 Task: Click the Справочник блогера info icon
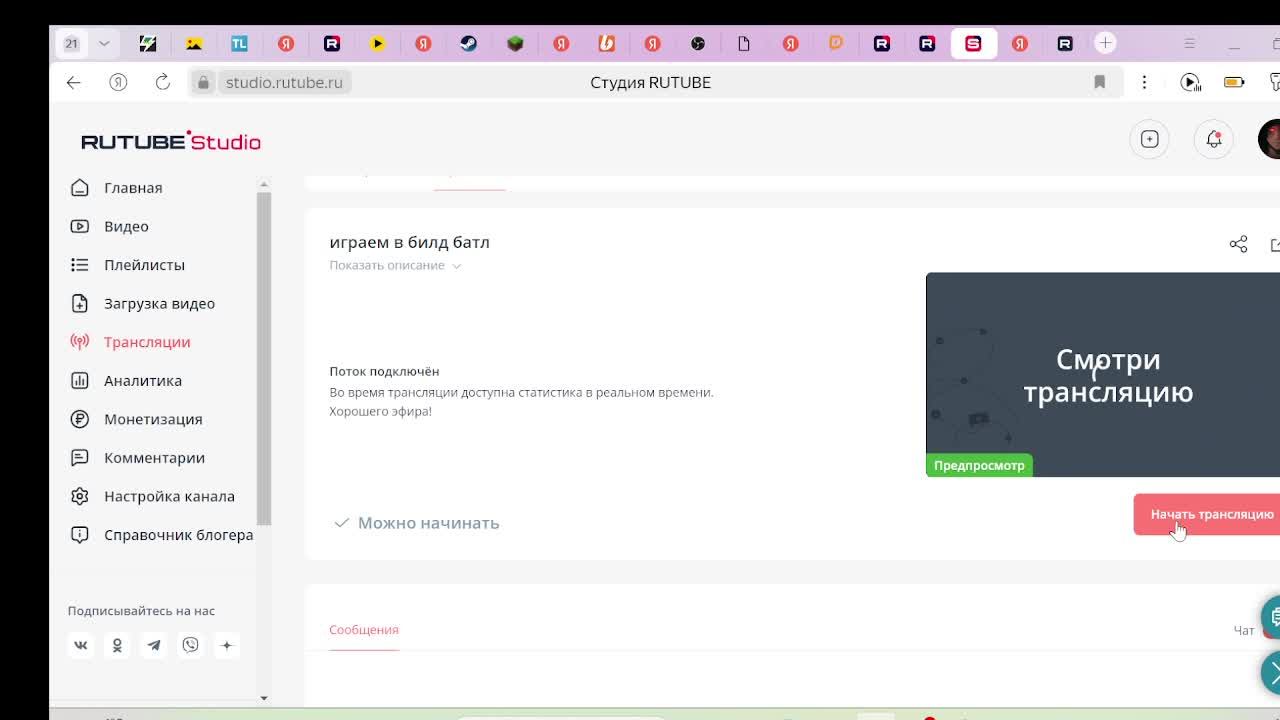pyautogui.click(x=80, y=534)
